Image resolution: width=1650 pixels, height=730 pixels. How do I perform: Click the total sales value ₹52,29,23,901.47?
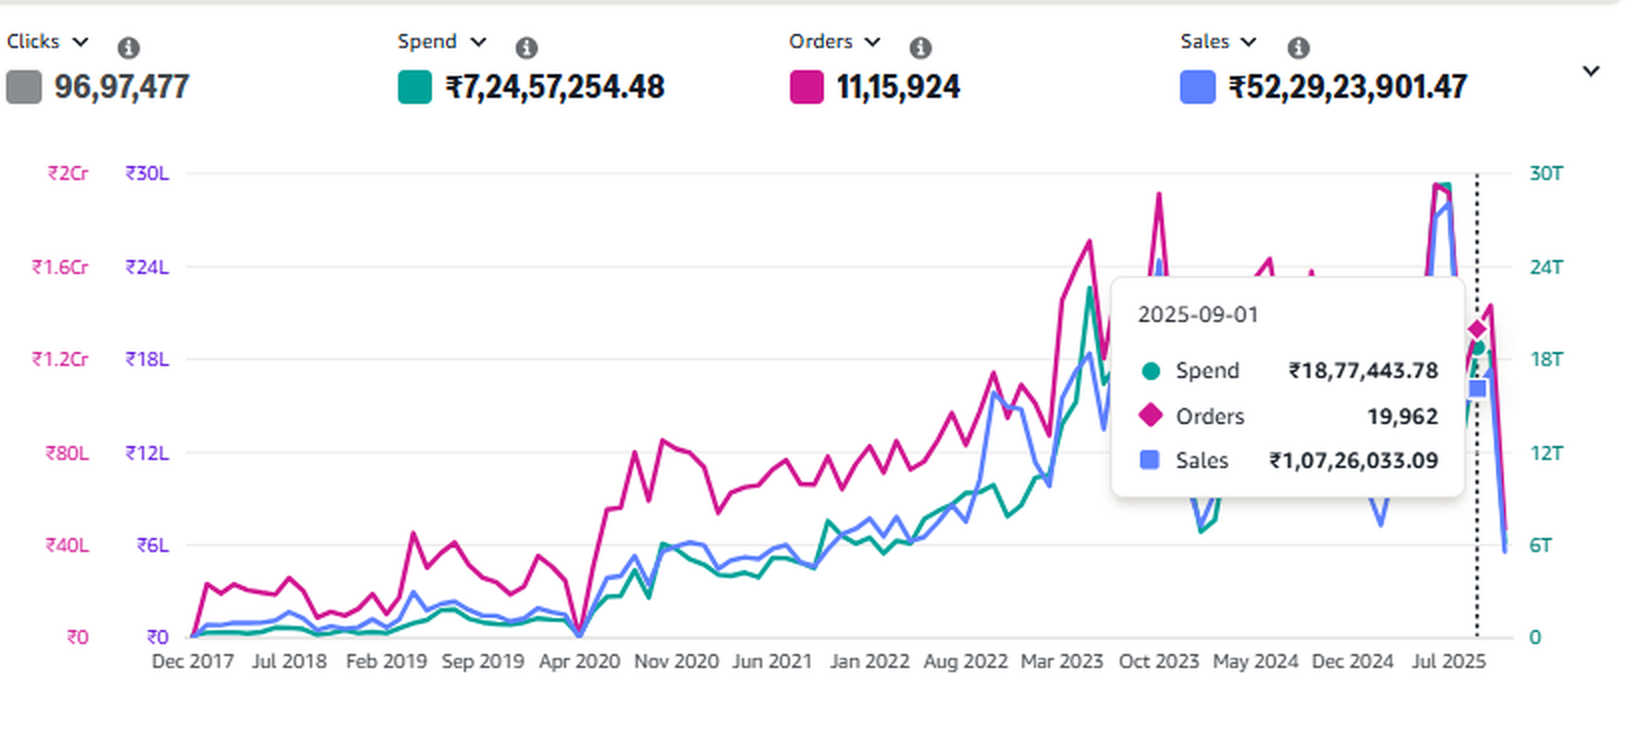1348,87
